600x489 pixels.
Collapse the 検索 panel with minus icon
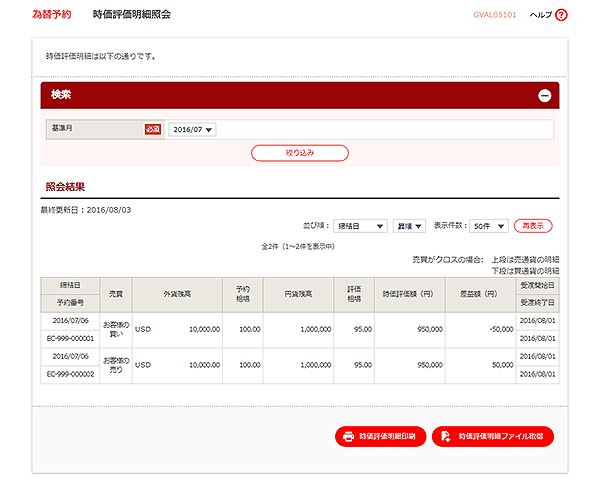(545, 96)
